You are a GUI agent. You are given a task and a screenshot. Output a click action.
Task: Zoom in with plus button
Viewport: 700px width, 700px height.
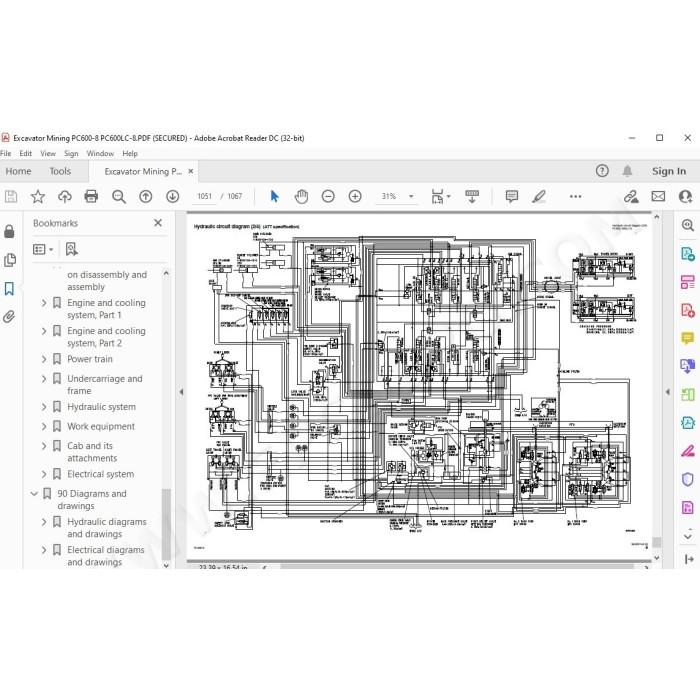(x=355, y=196)
